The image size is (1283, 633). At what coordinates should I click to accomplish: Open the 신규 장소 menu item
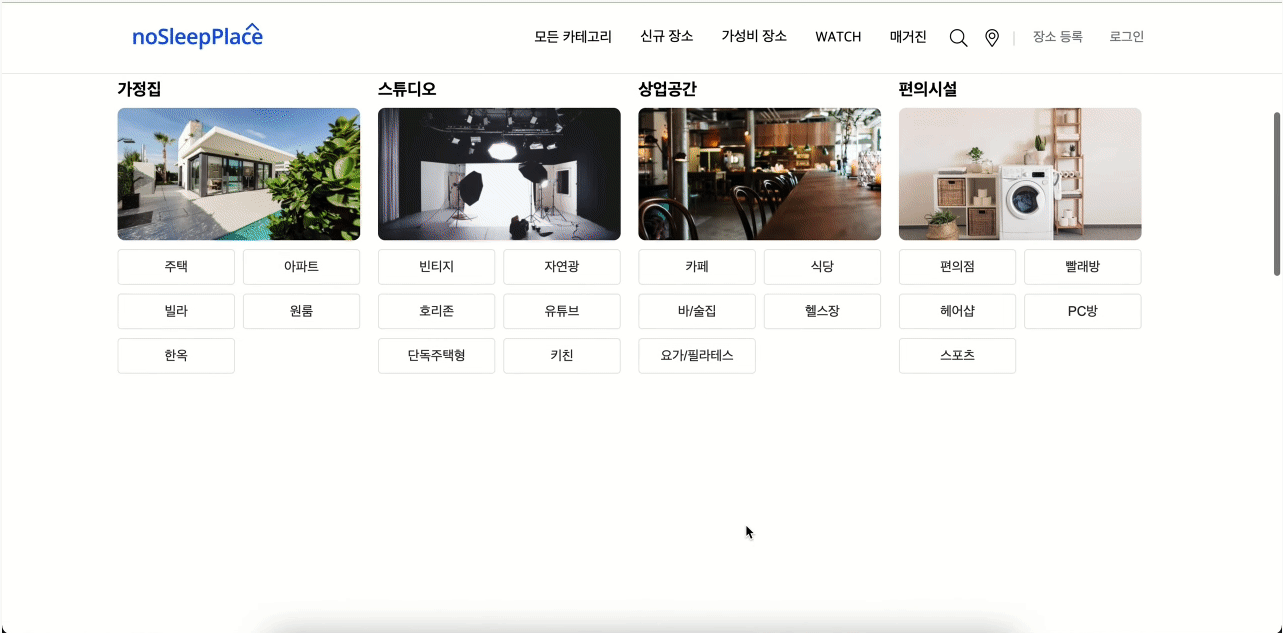click(x=667, y=37)
